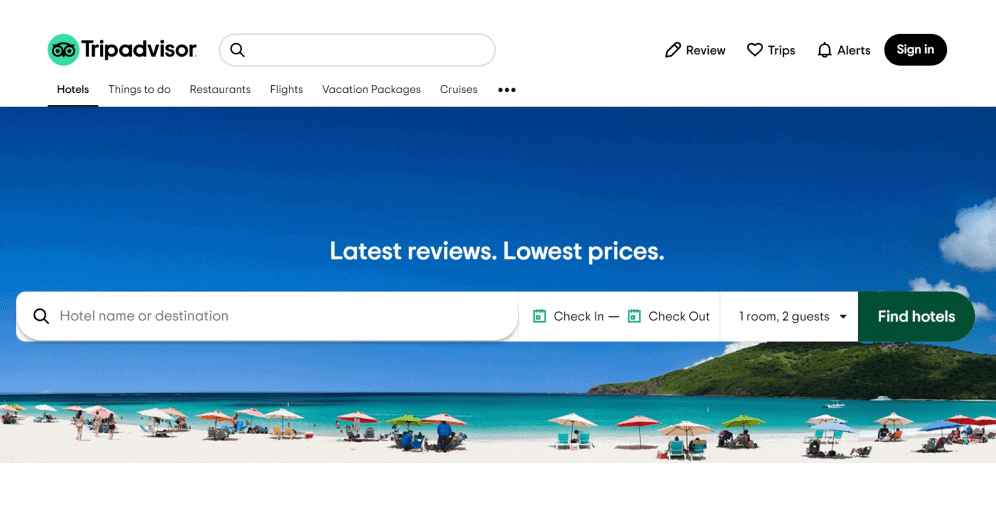The width and height of the screenshot is (996, 506).
Task: Click the rooms and guests dropdown arrow
Action: (843, 316)
